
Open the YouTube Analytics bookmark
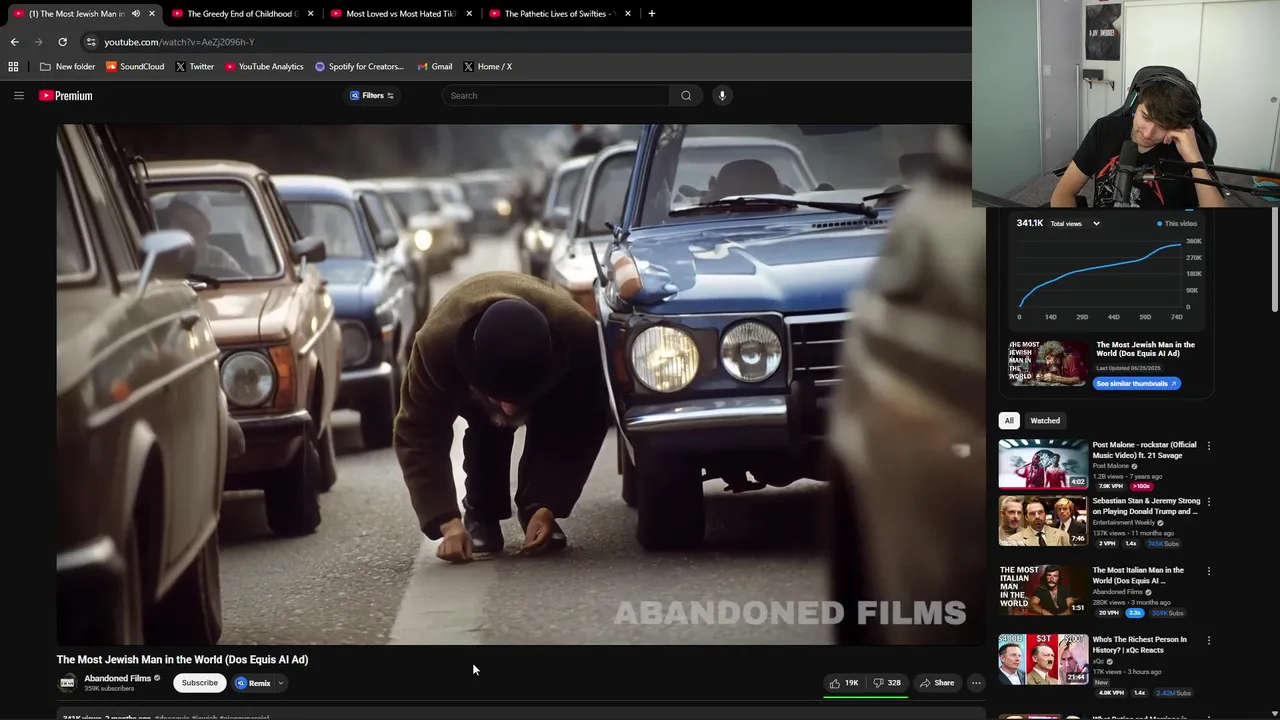tap(264, 67)
